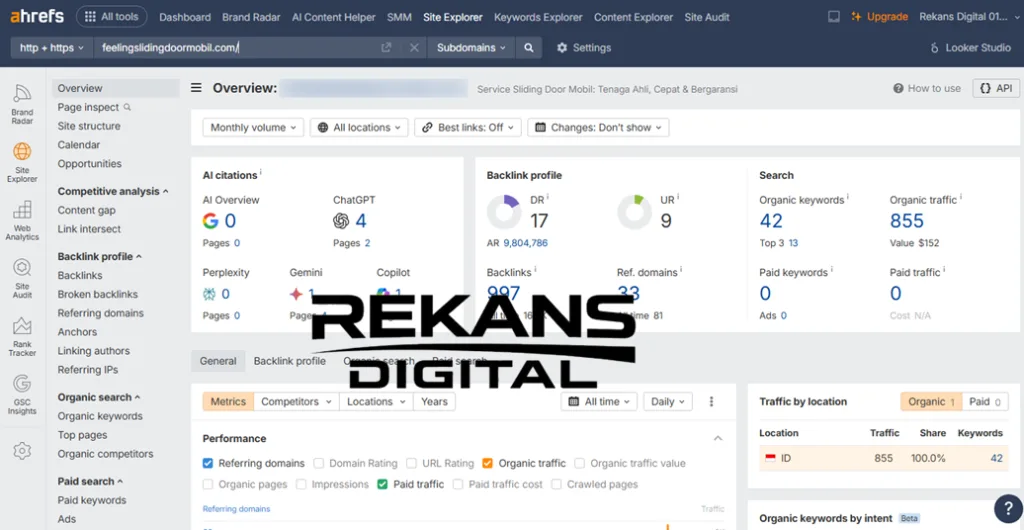Click the How to use link

pos(927,88)
